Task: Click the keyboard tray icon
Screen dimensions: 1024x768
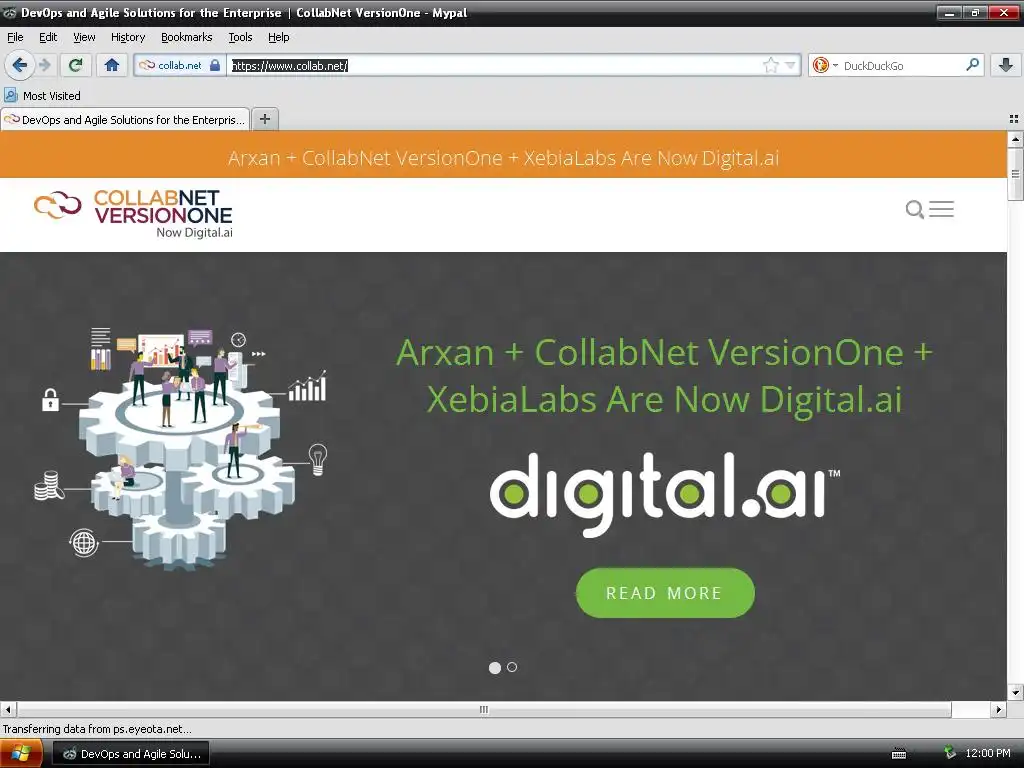Action: coord(899,754)
